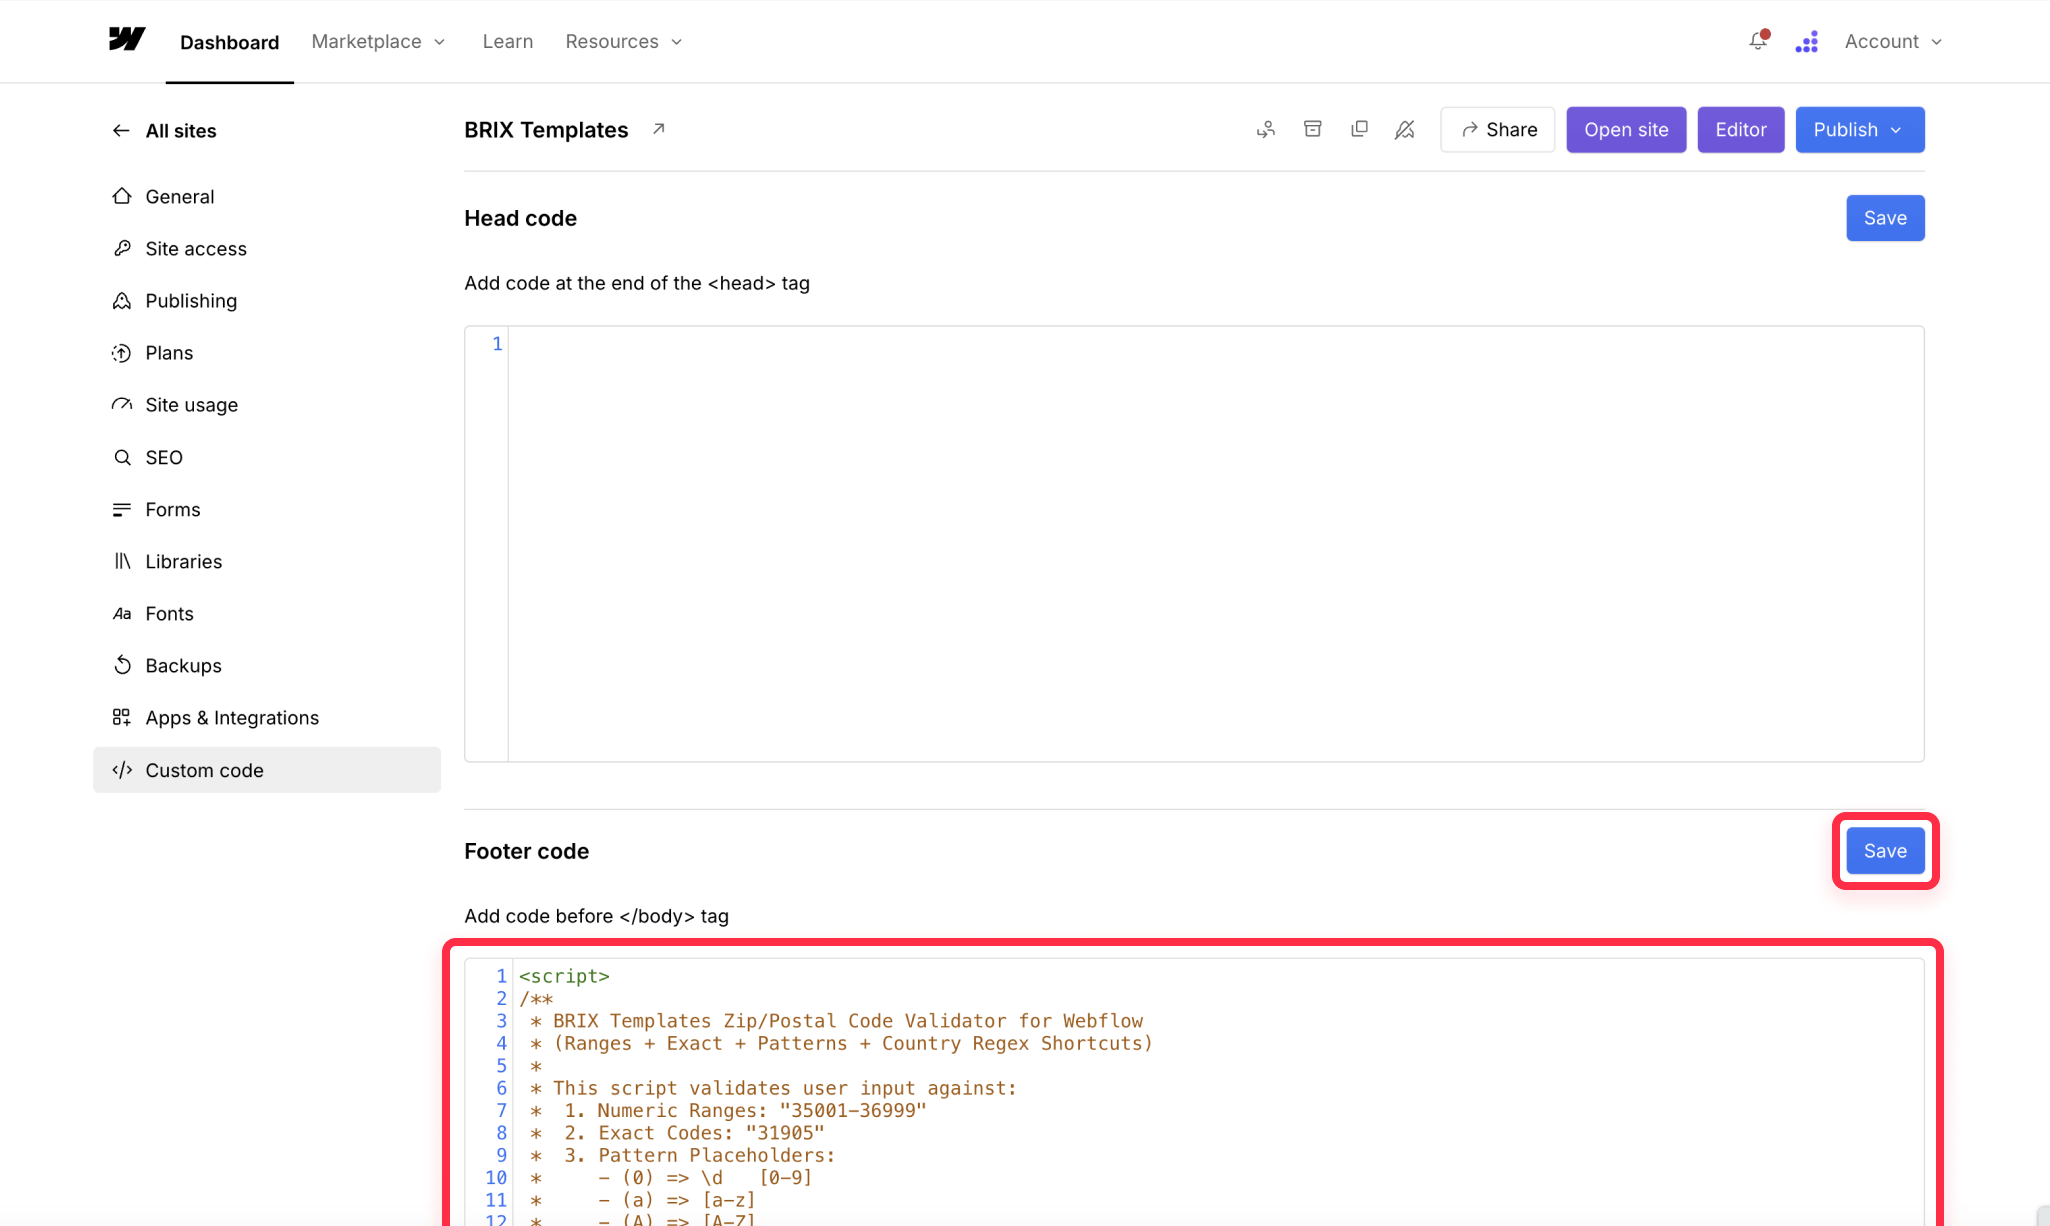Click the Publishing rocket icon

click(x=122, y=300)
